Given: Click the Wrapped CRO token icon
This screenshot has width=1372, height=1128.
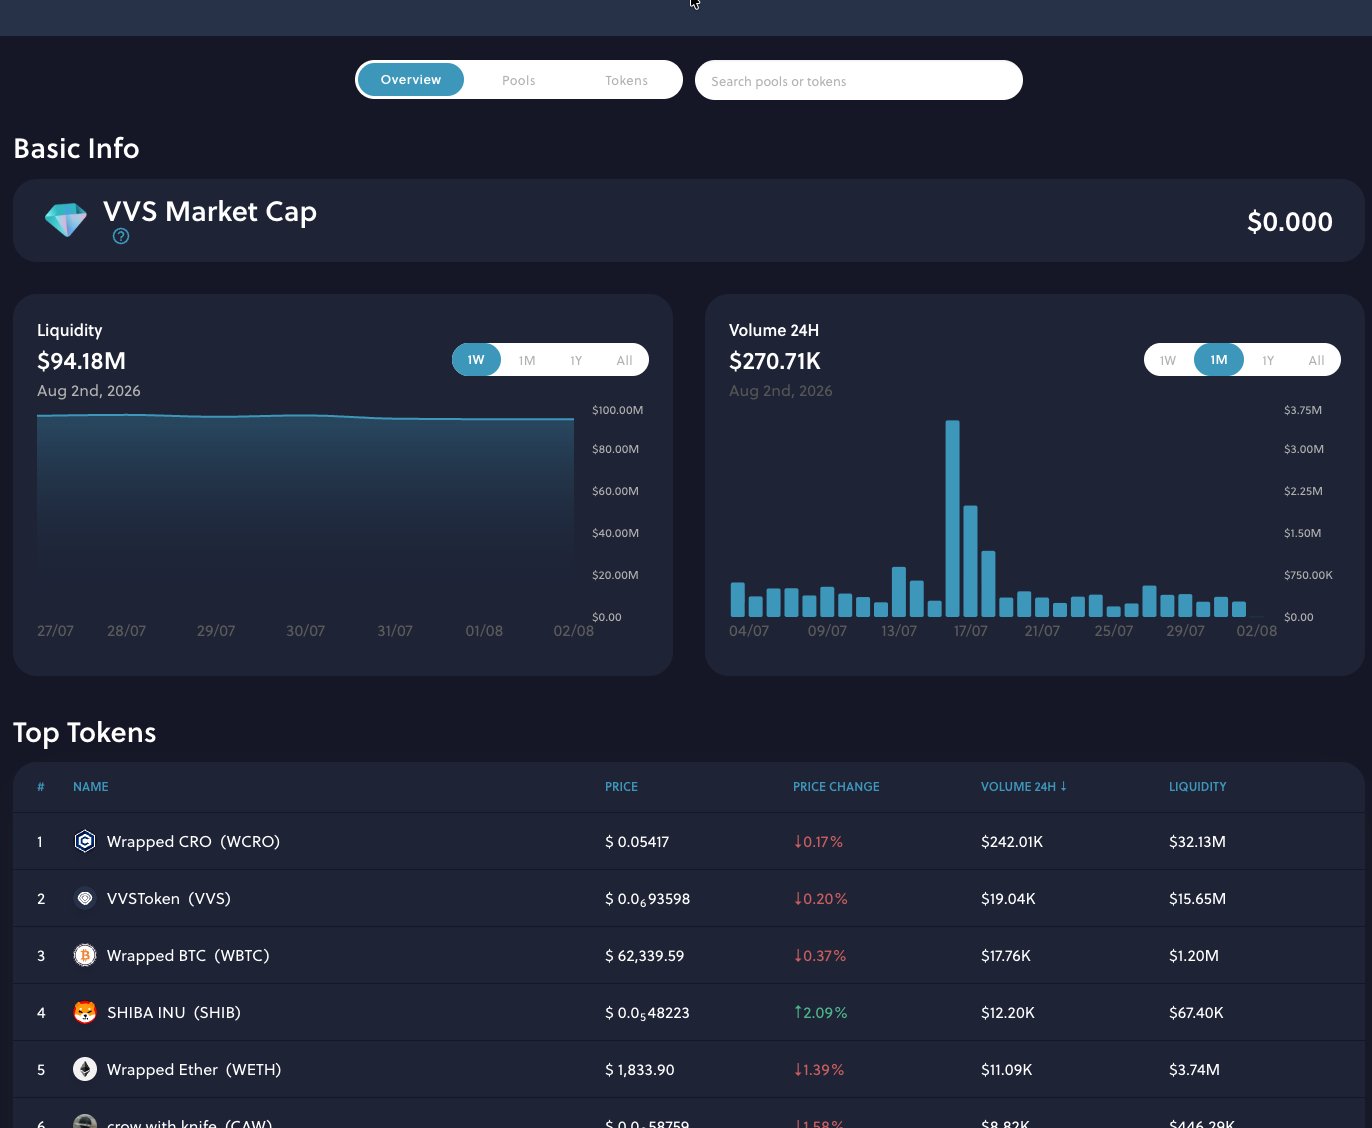Looking at the screenshot, I should coord(85,841).
